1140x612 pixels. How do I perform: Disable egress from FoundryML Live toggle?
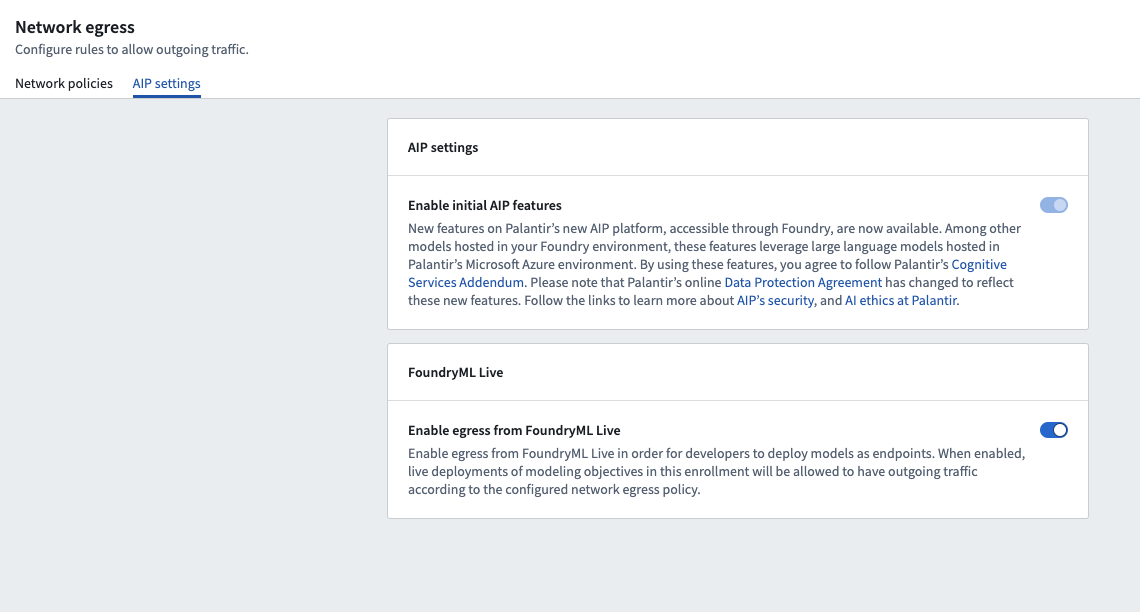coord(1053,430)
